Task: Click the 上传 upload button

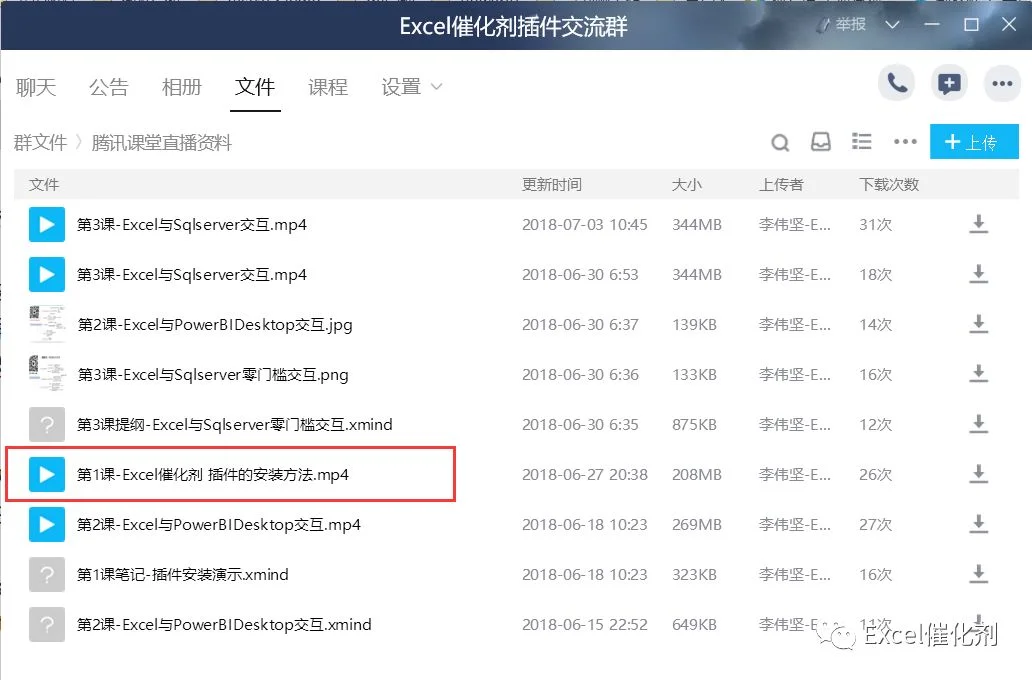Action: point(974,142)
